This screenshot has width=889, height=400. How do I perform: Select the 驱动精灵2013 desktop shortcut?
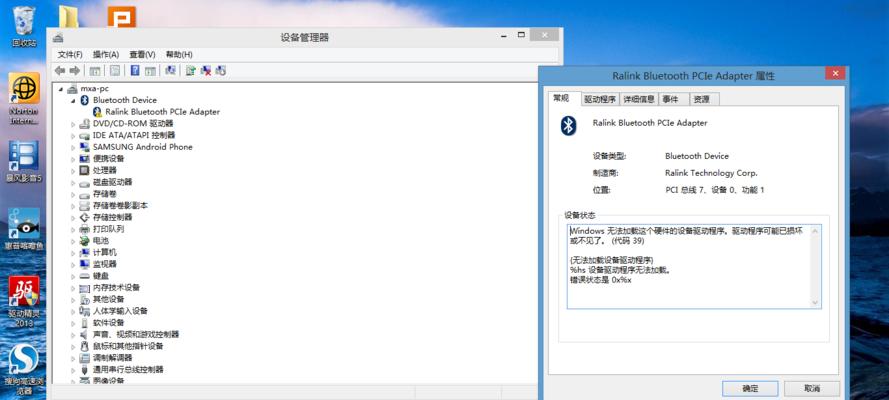tap(23, 301)
